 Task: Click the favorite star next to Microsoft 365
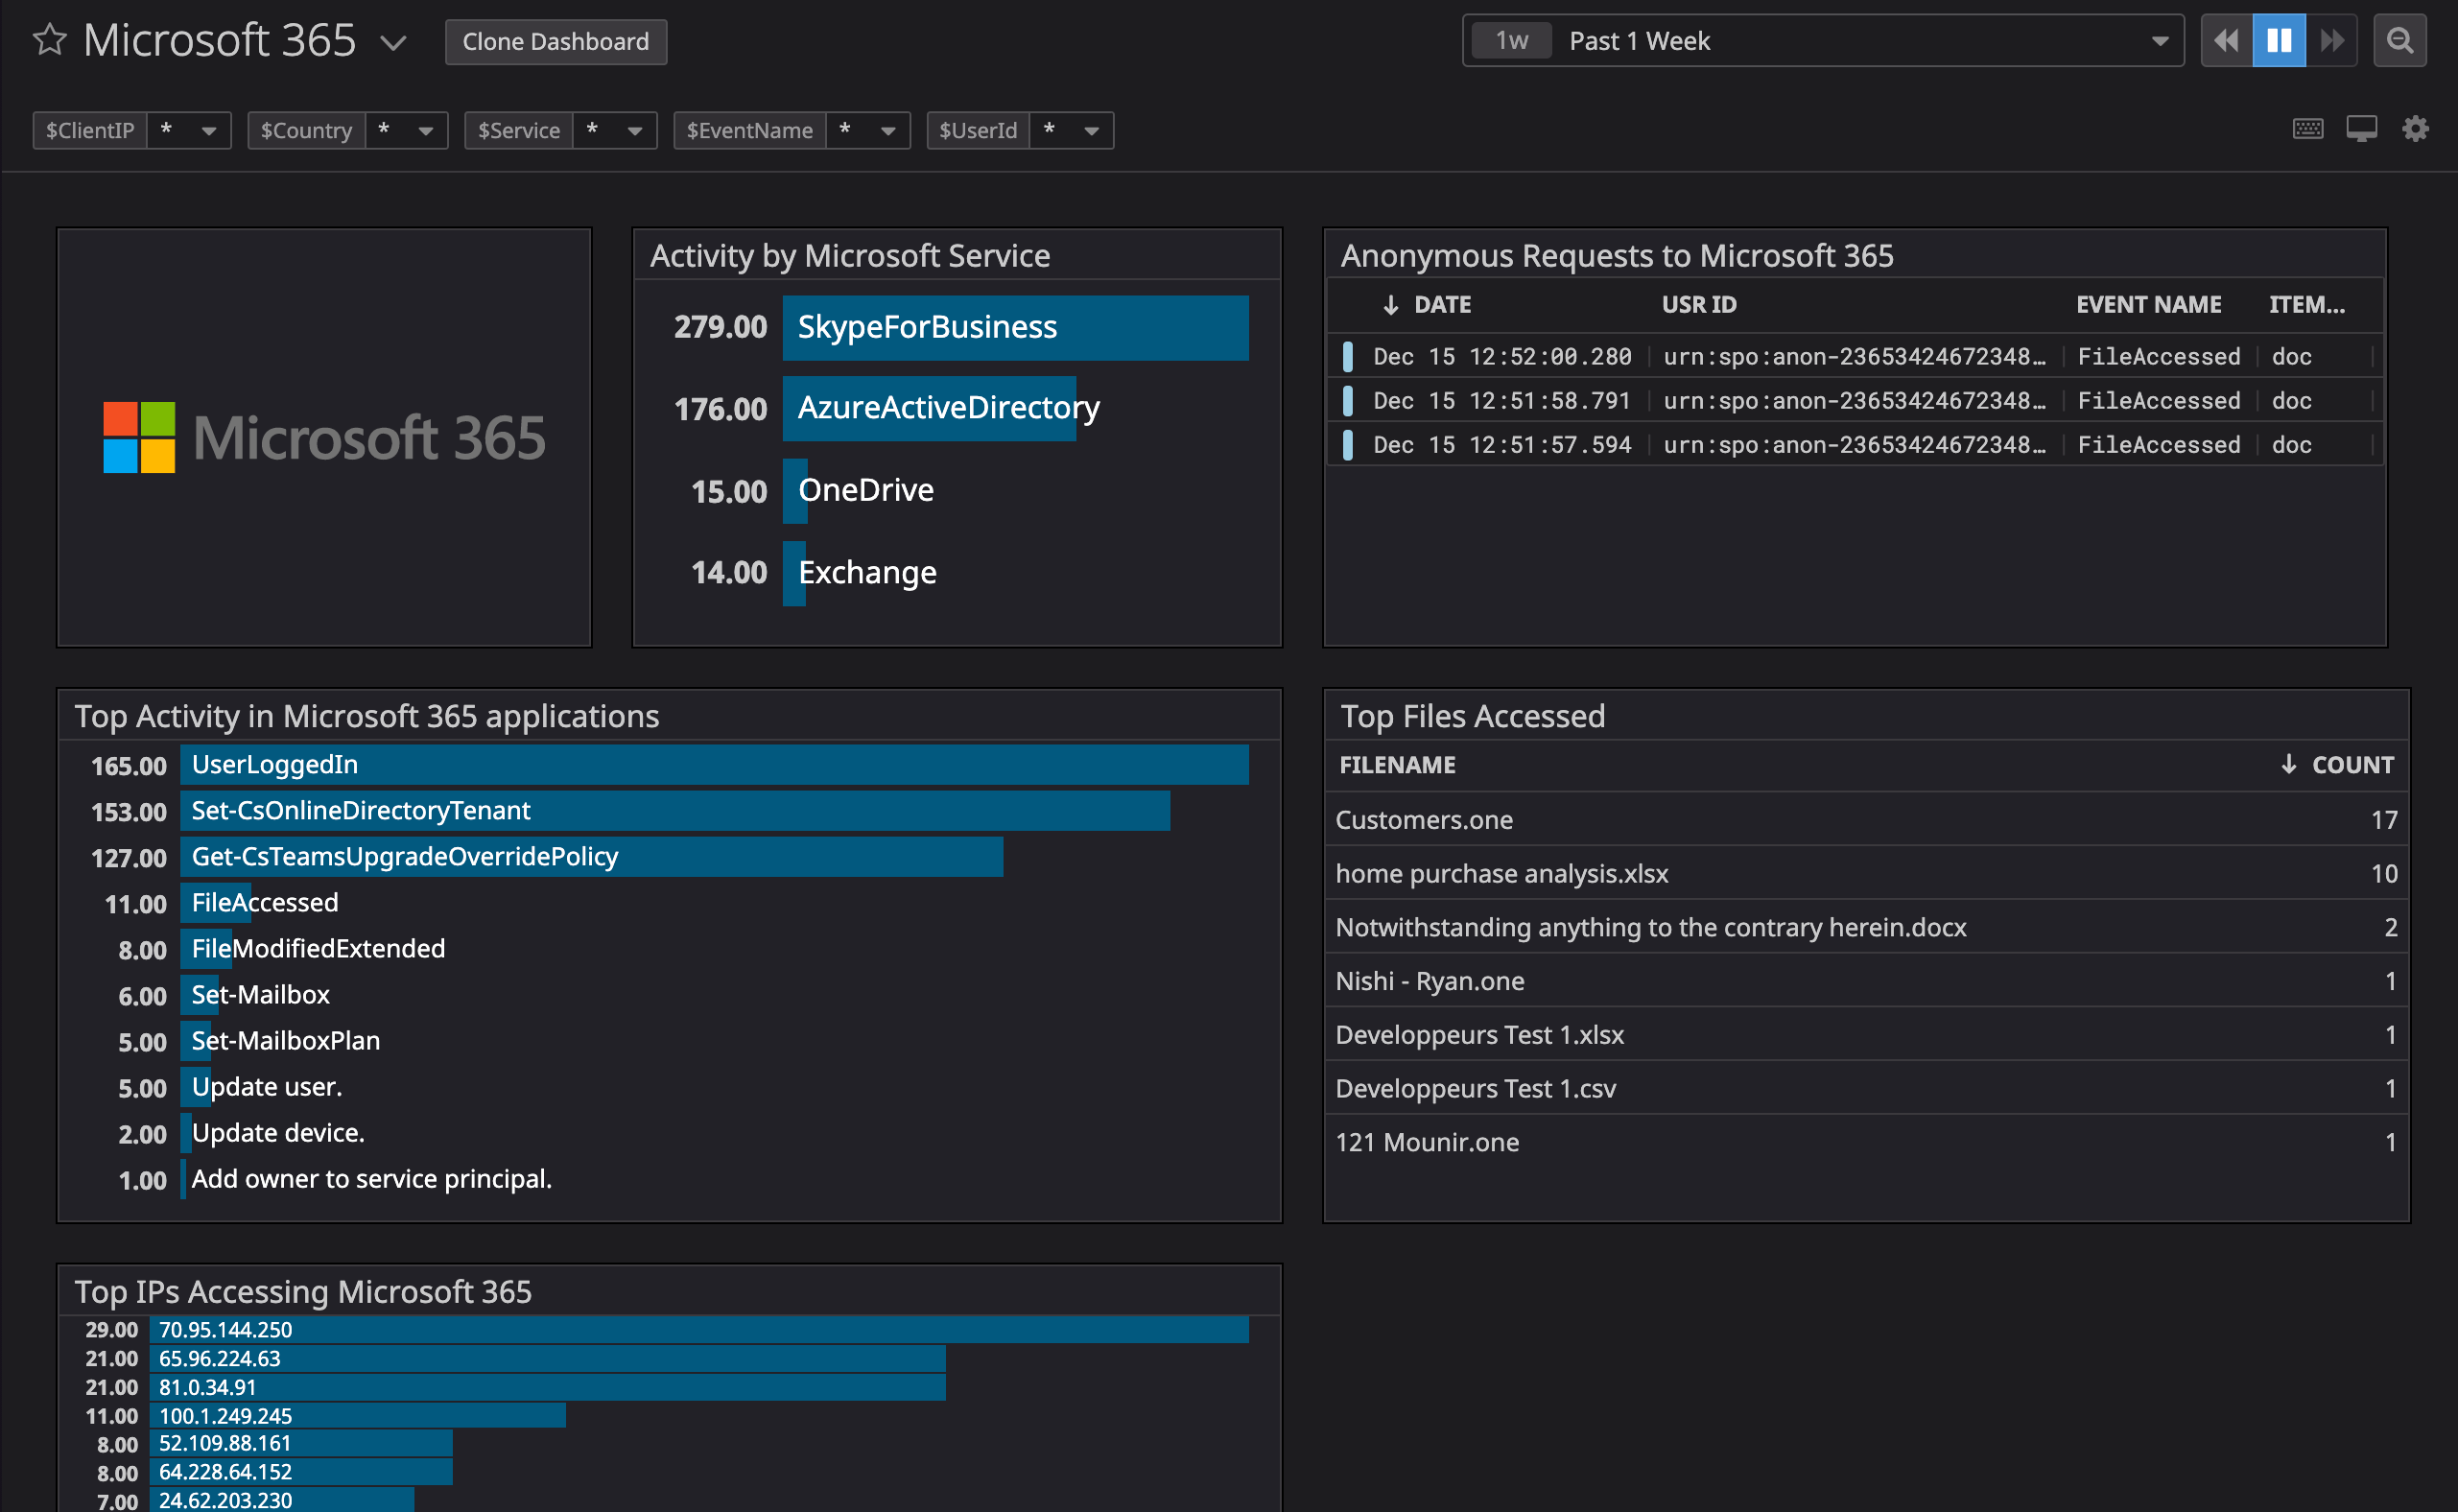pos(49,40)
